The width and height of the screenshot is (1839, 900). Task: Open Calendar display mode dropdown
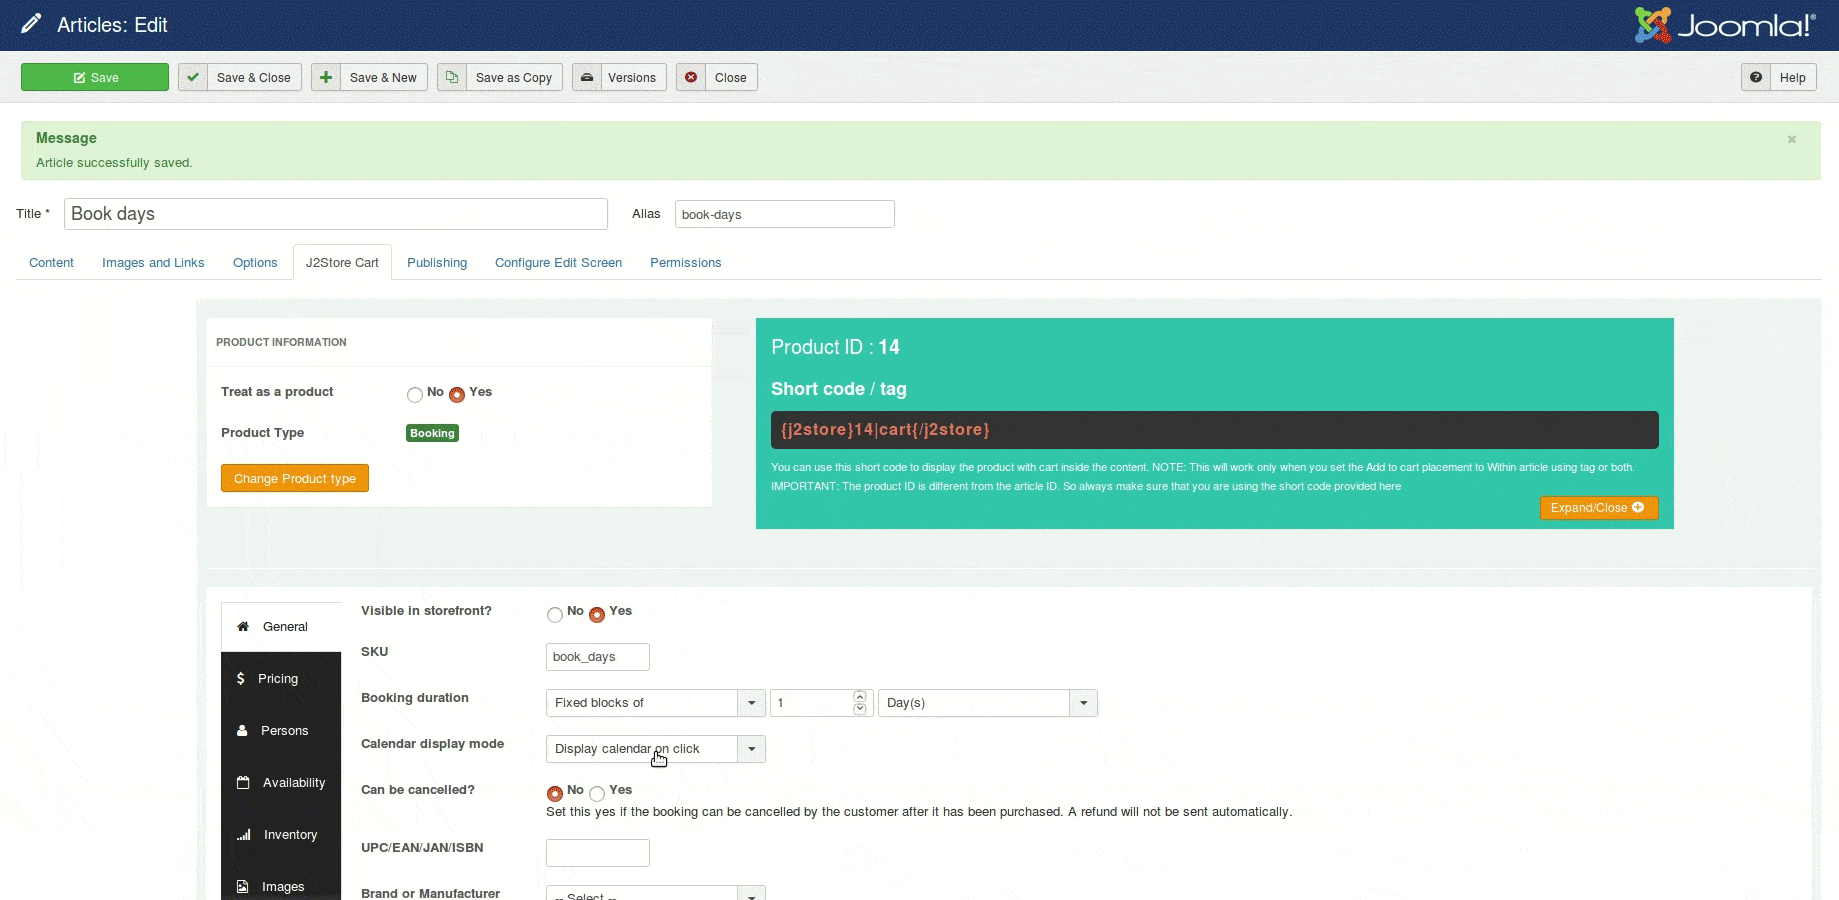point(751,749)
